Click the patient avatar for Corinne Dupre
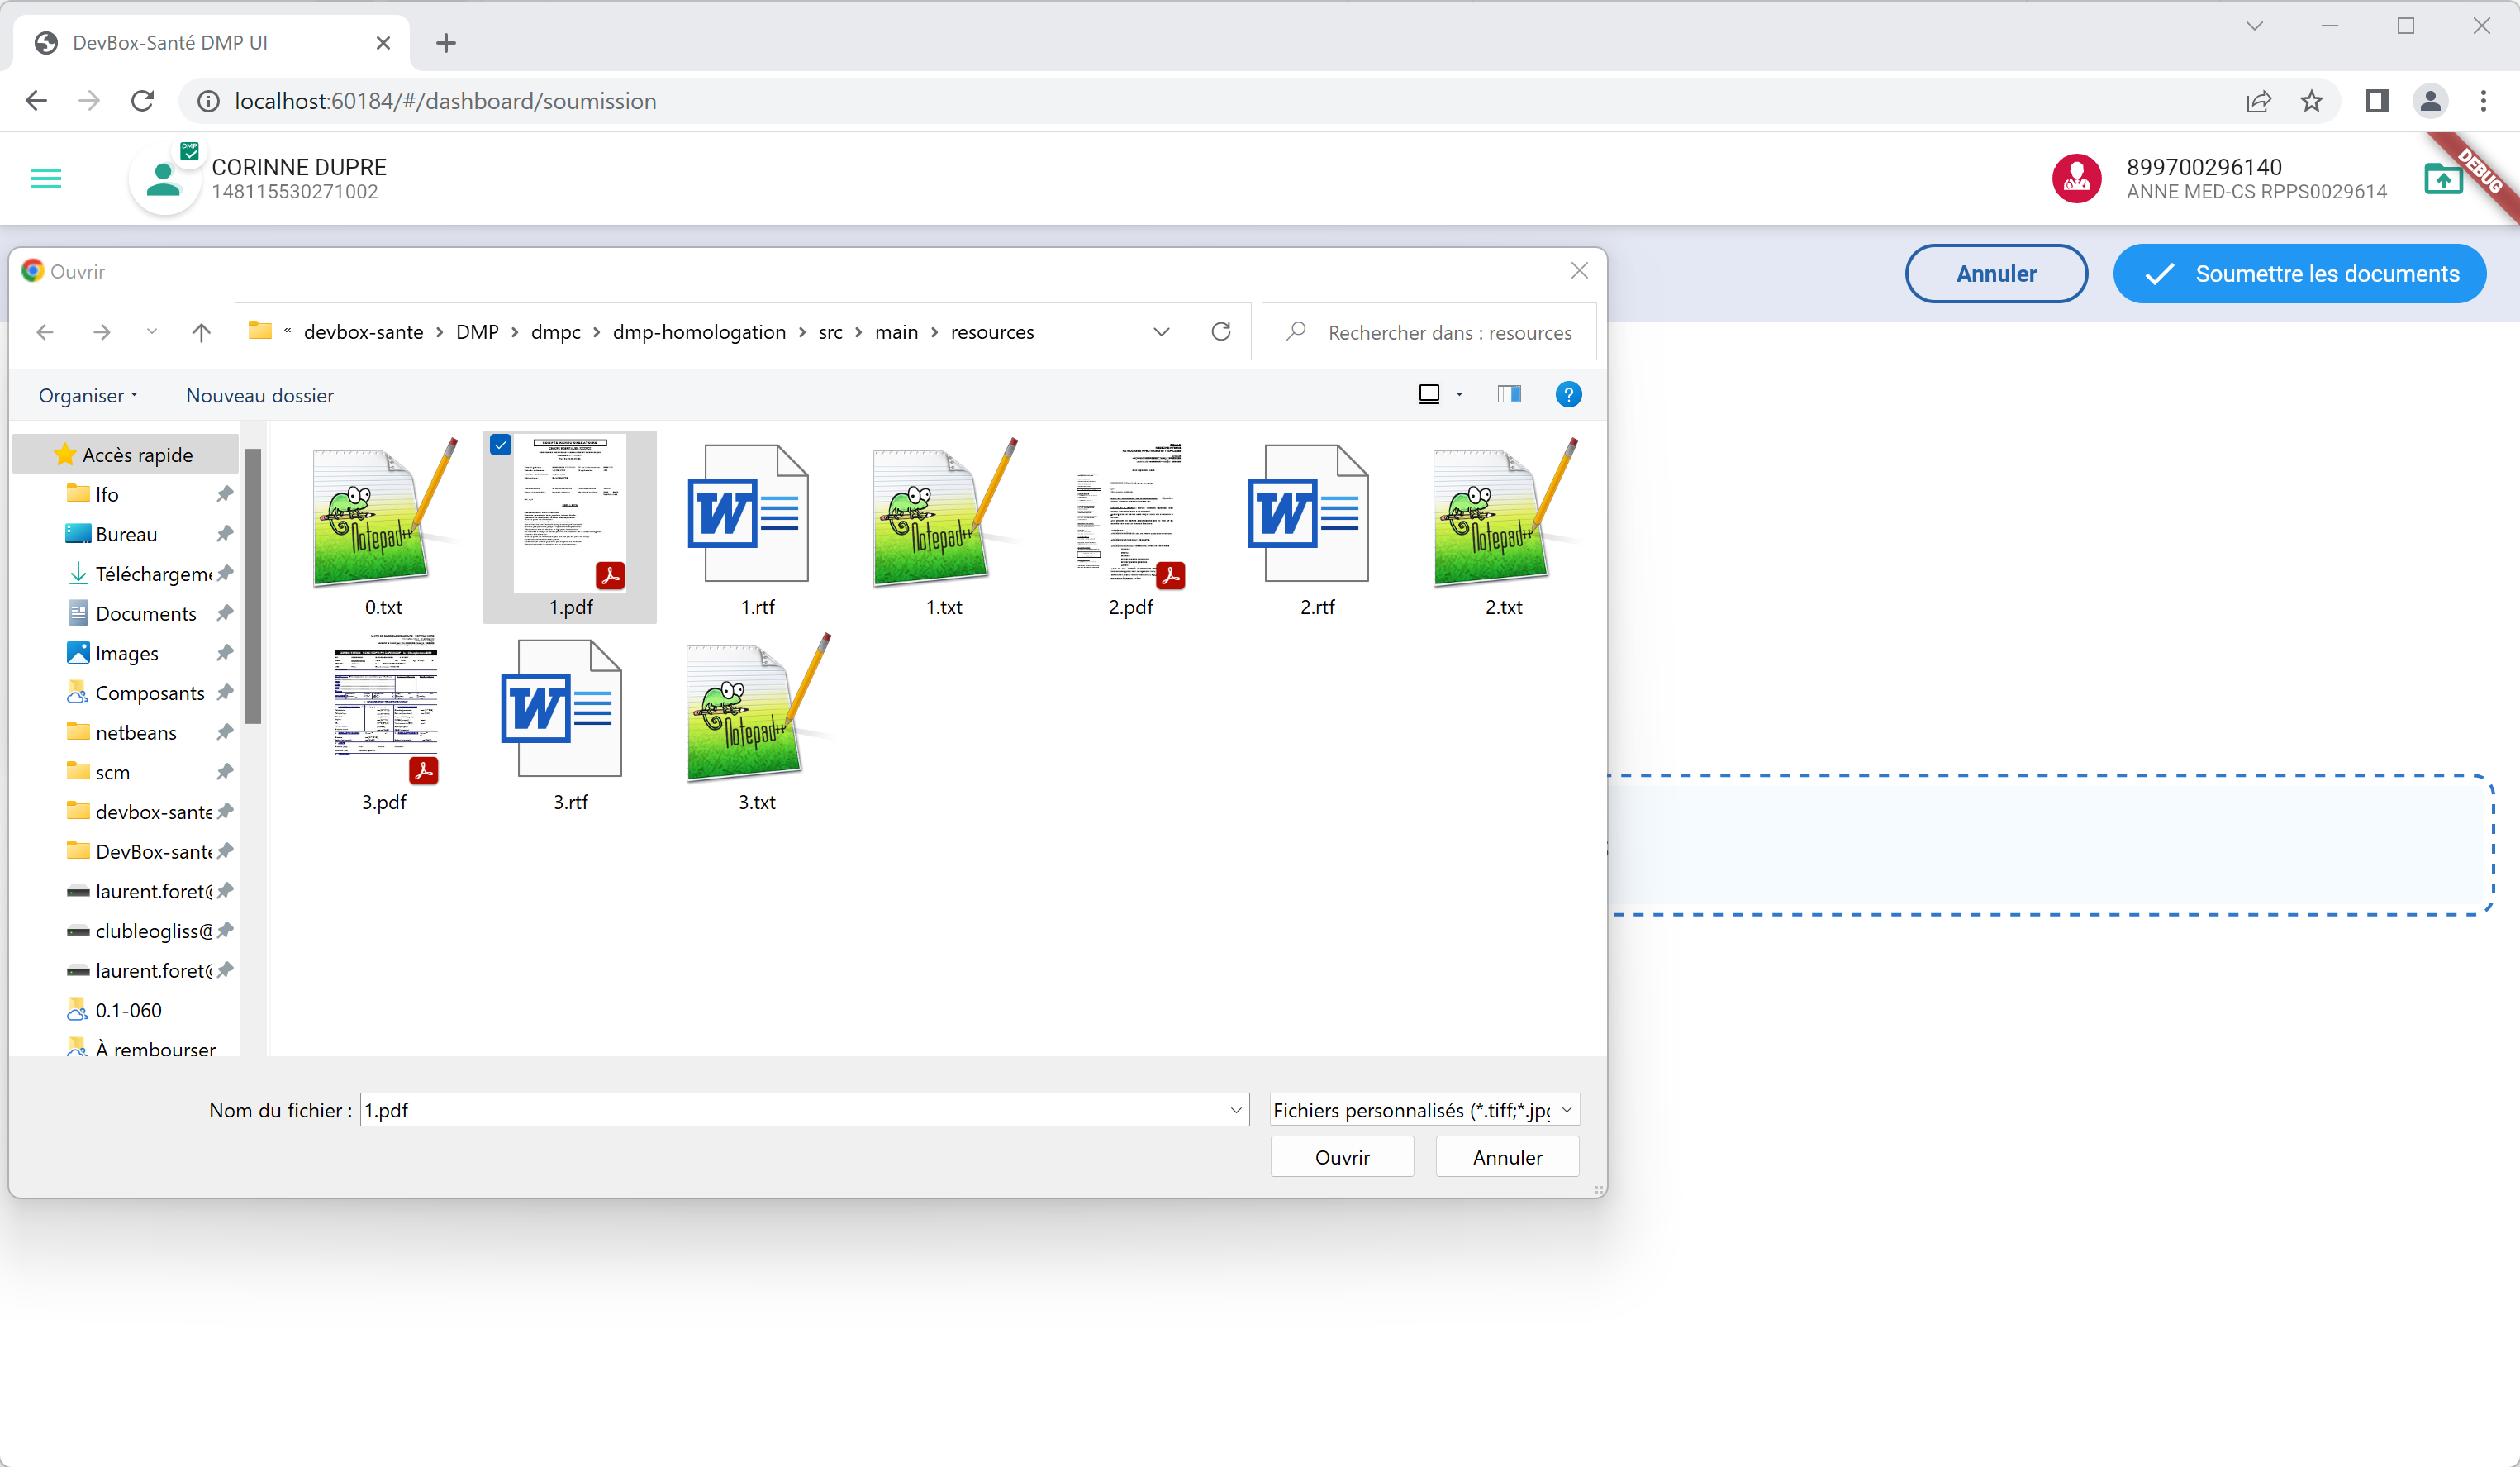 [x=164, y=180]
